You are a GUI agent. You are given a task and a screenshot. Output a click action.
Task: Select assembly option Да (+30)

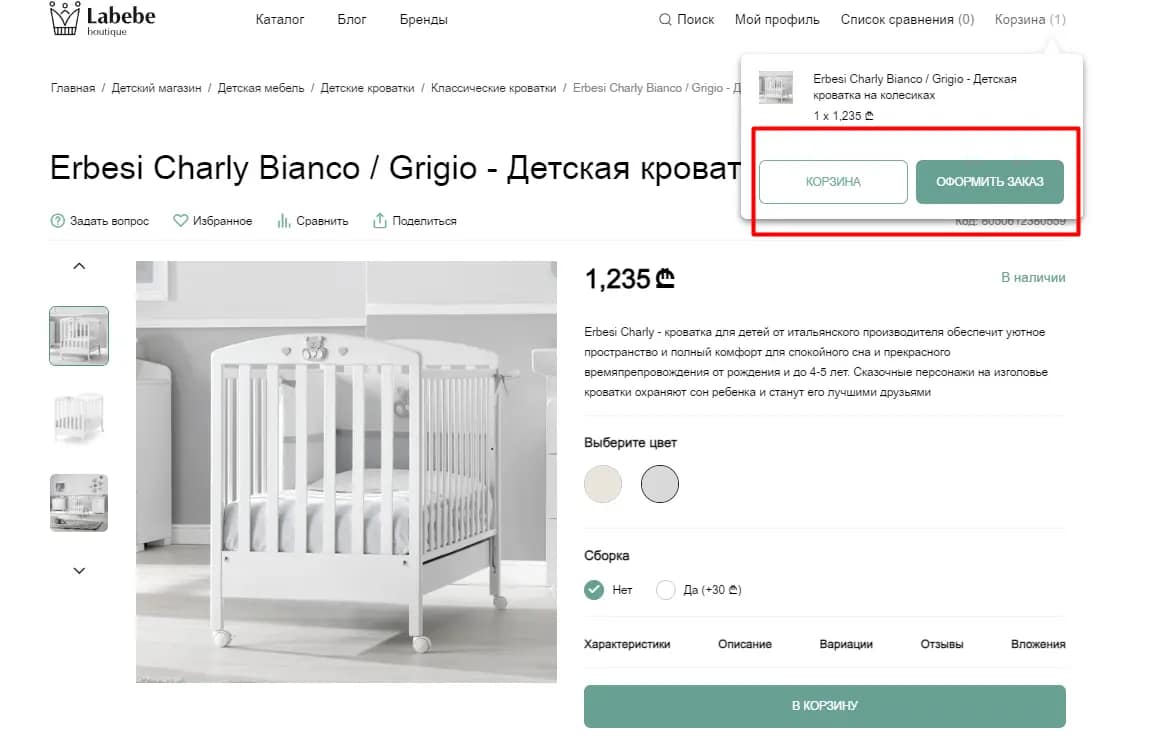pyautogui.click(x=666, y=590)
